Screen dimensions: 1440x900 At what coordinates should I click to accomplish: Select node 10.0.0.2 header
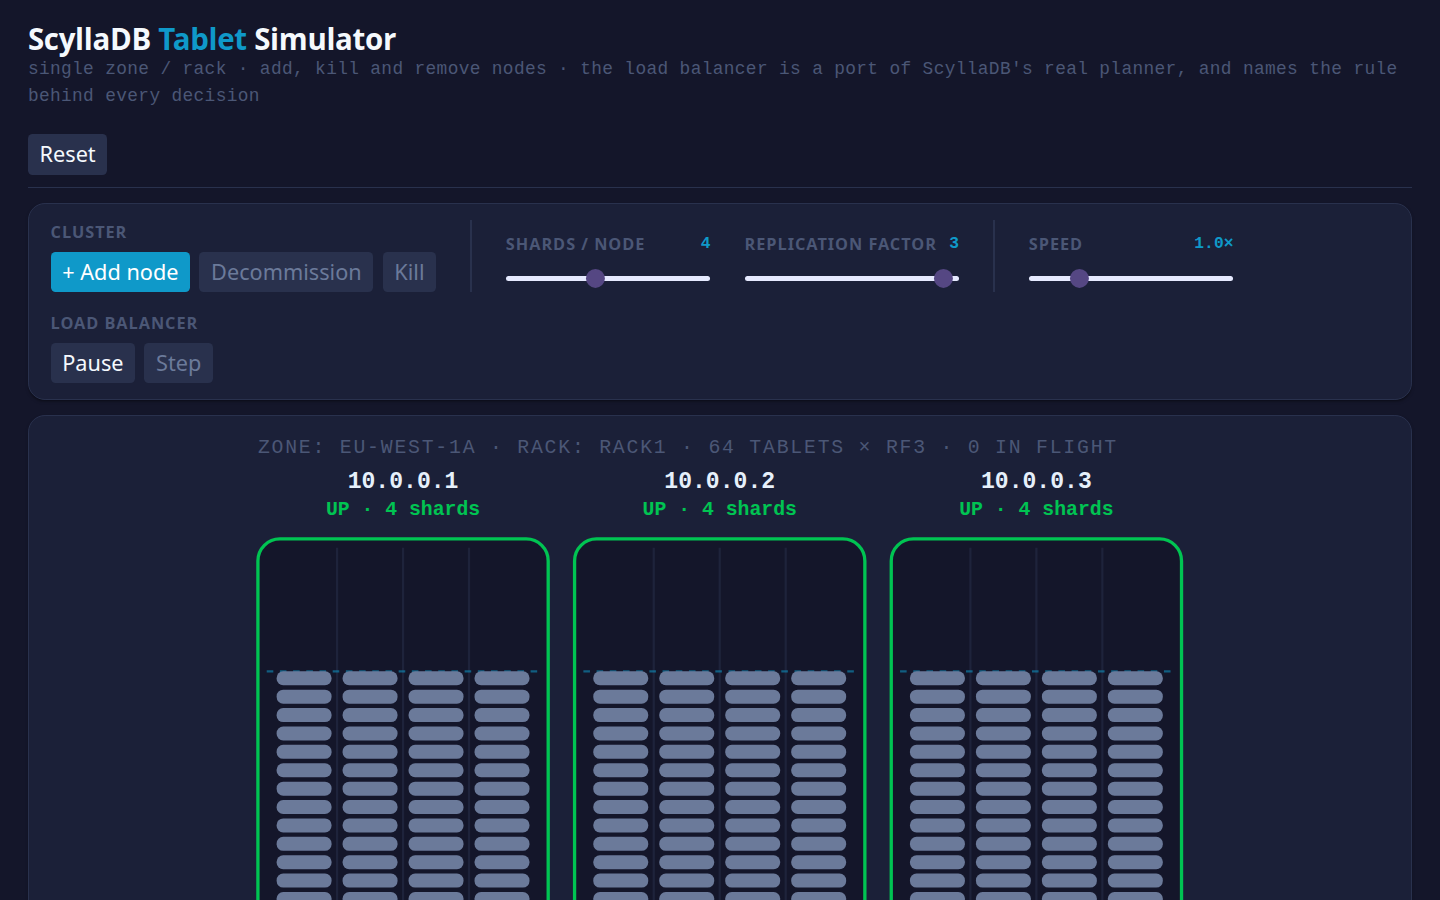(720, 481)
